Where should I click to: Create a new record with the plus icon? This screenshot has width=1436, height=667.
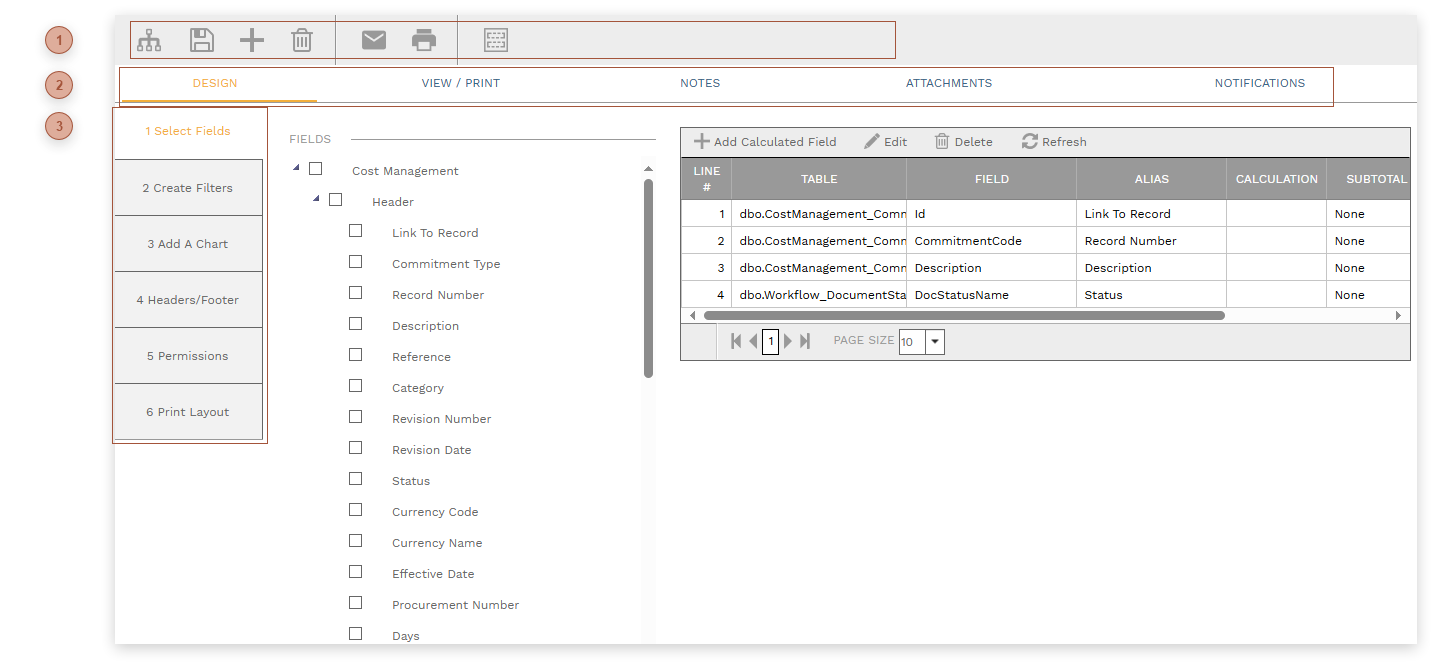pos(251,40)
